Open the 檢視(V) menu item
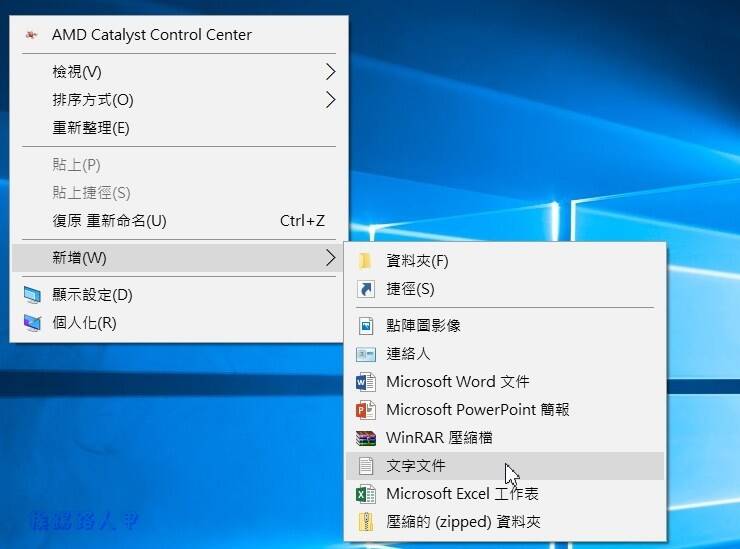This screenshot has height=549, width=740. 179,72
